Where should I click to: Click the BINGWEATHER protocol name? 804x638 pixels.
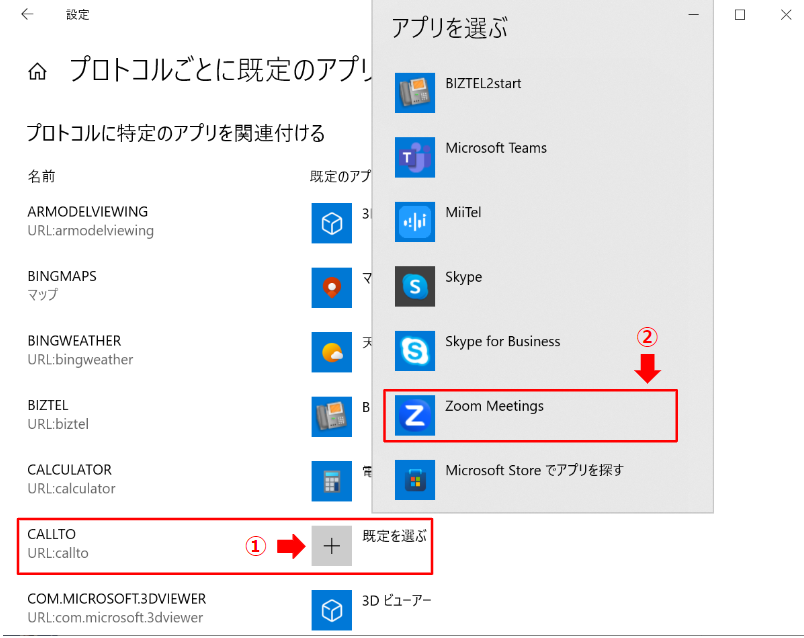[x=74, y=341]
